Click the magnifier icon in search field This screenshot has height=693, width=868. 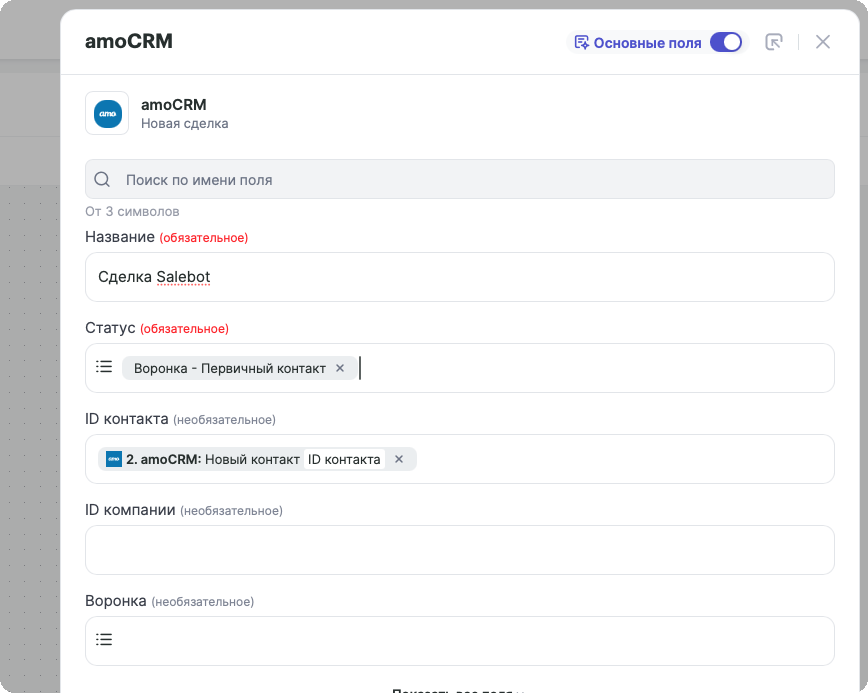(x=102, y=179)
